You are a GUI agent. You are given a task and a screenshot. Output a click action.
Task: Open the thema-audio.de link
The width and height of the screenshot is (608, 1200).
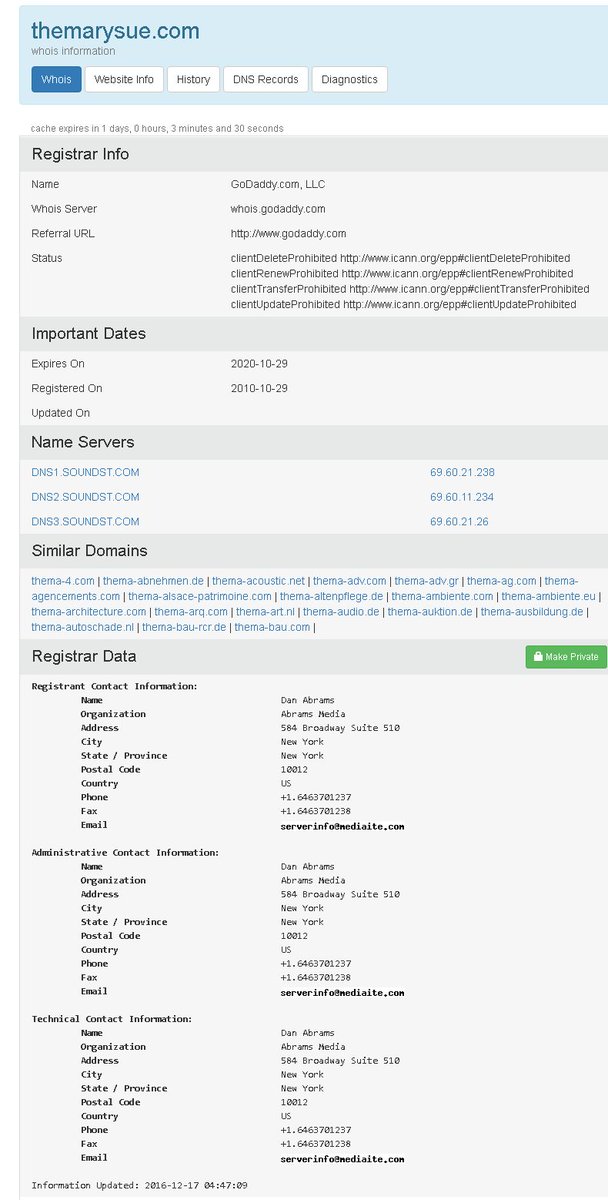tap(341, 612)
